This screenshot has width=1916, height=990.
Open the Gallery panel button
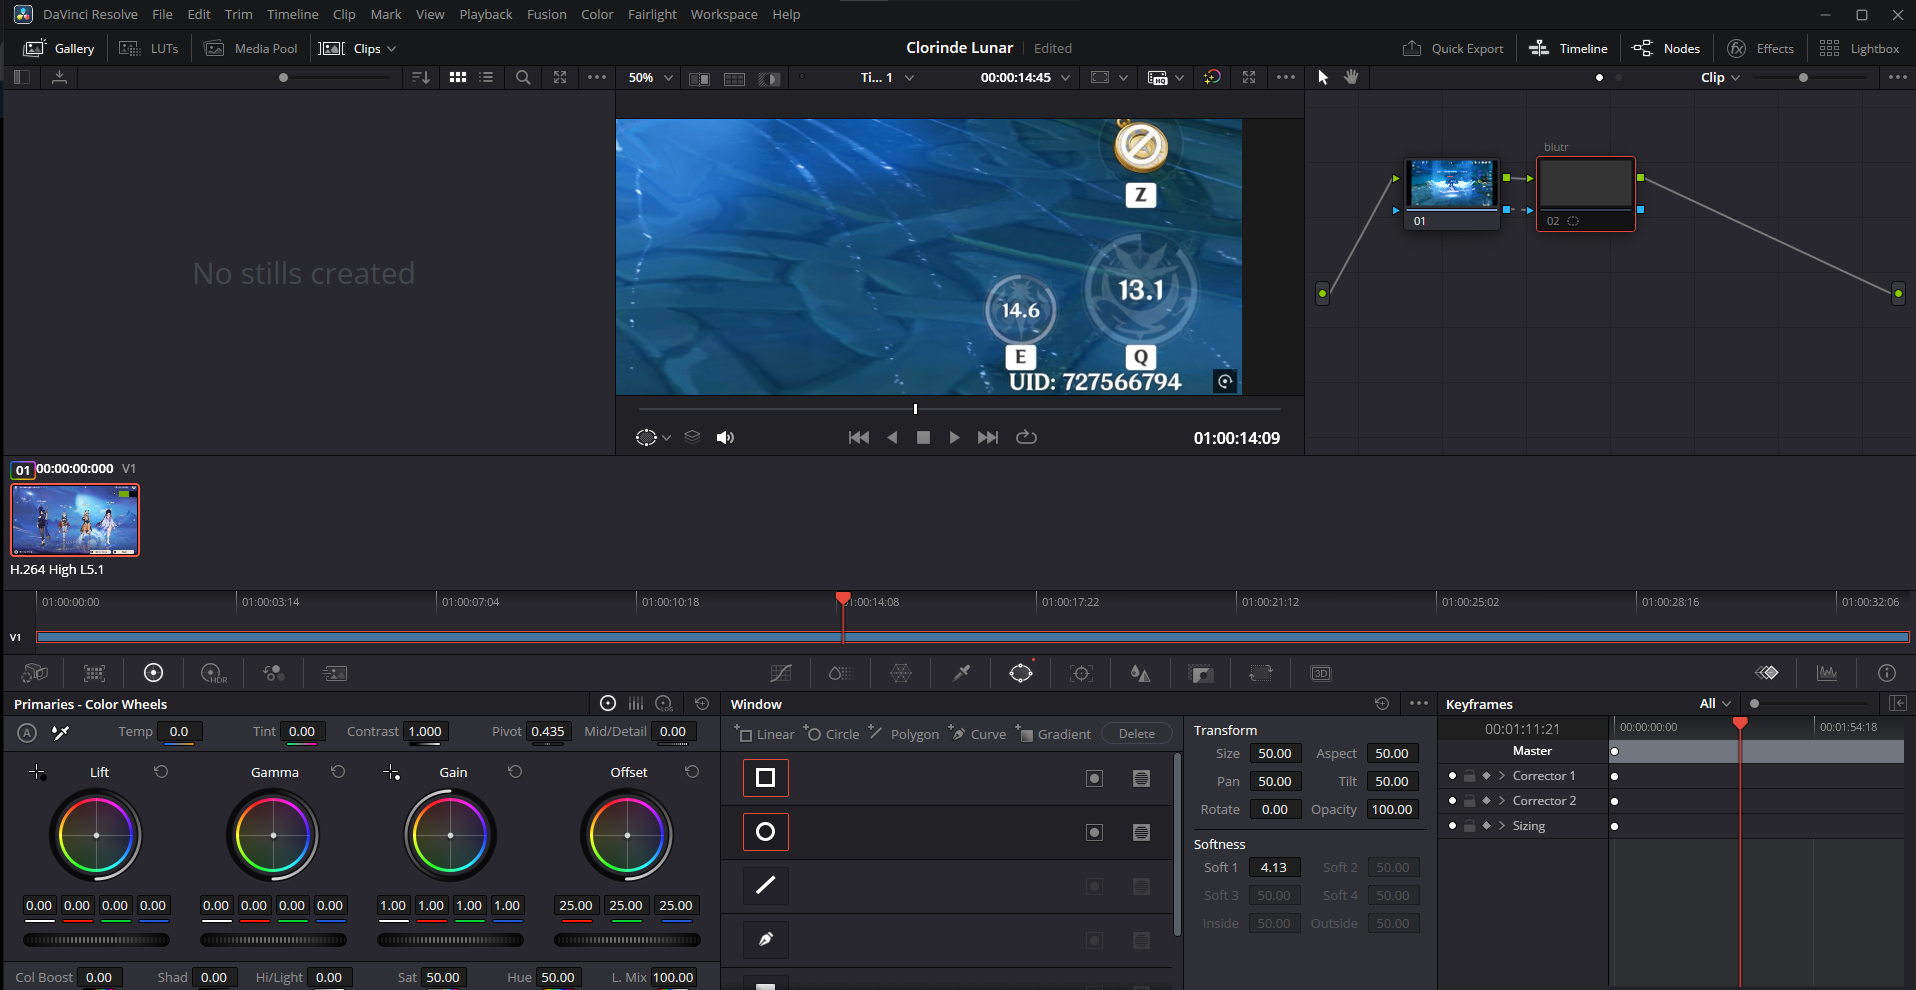[59, 48]
